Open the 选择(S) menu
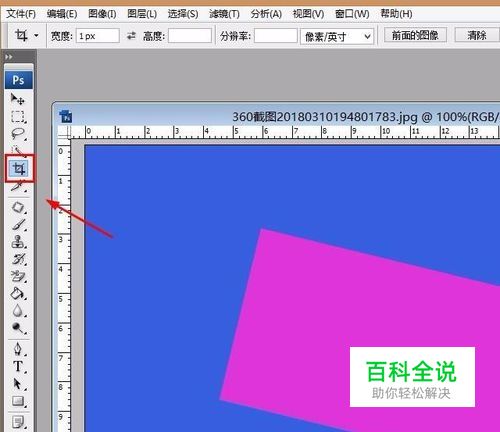The height and width of the screenshot is (432, 500). (x=183, y=14)
